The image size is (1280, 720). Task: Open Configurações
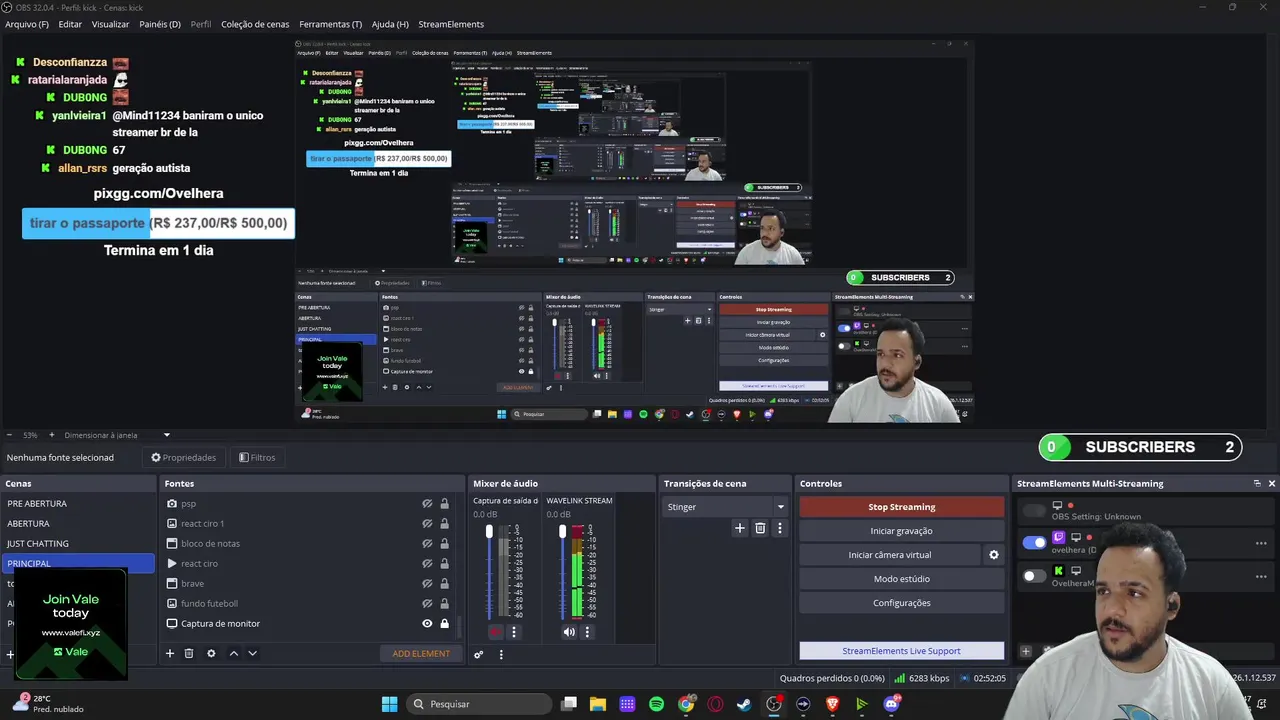(x=901, y=603)
